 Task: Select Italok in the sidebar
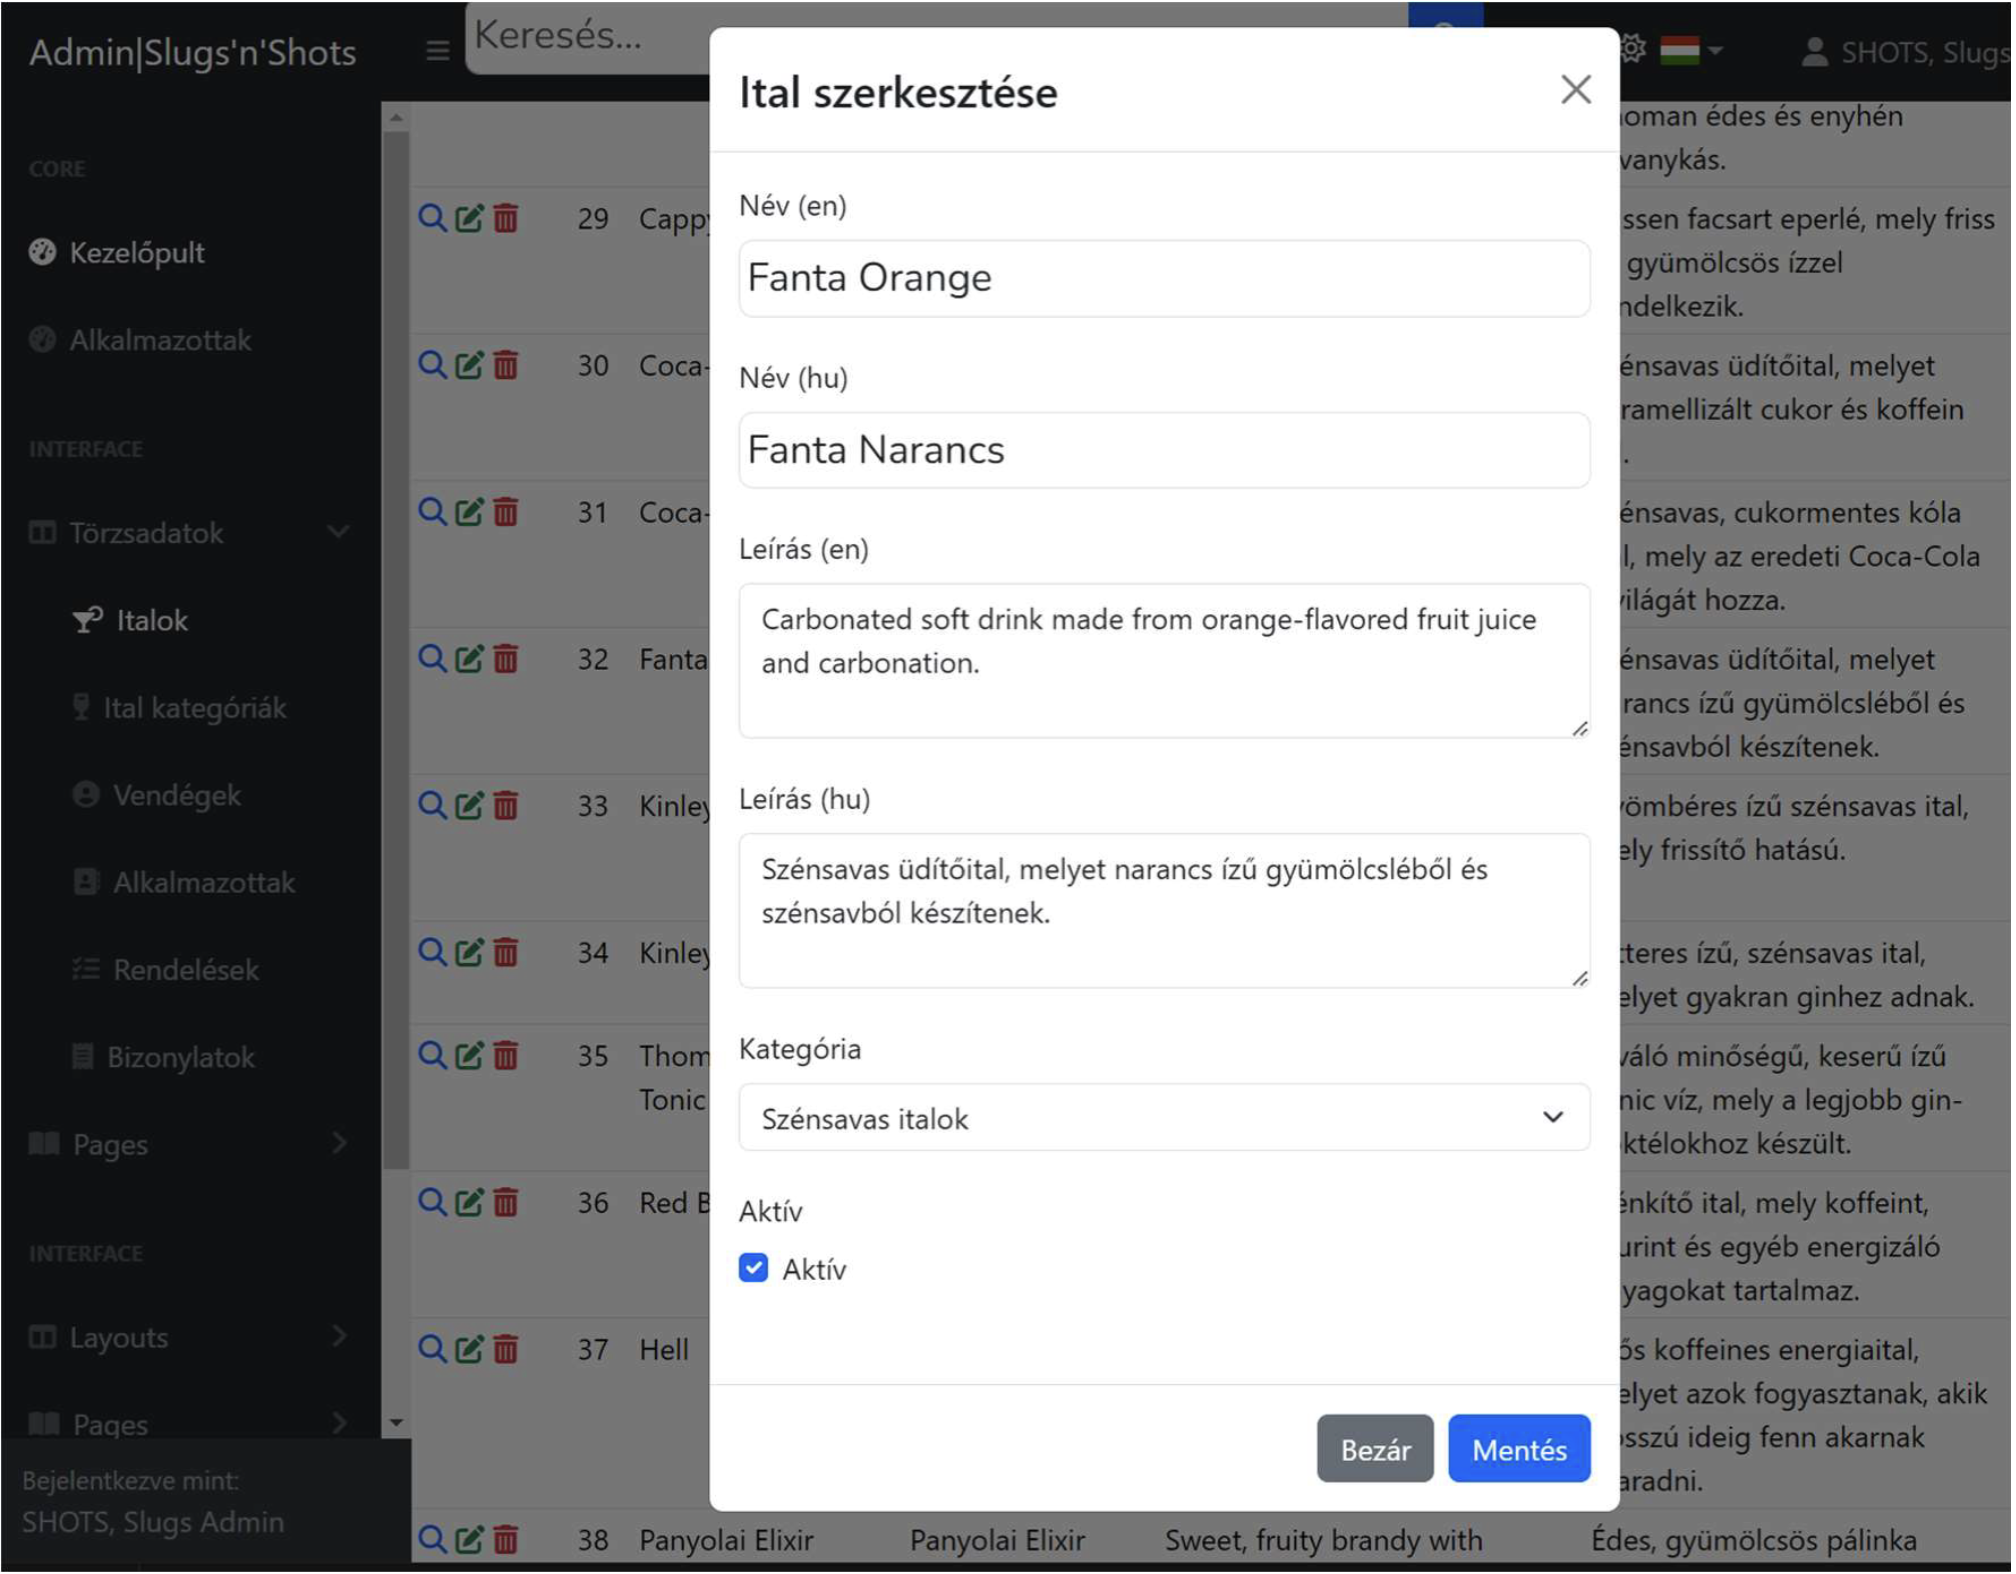tap(130, 621)
